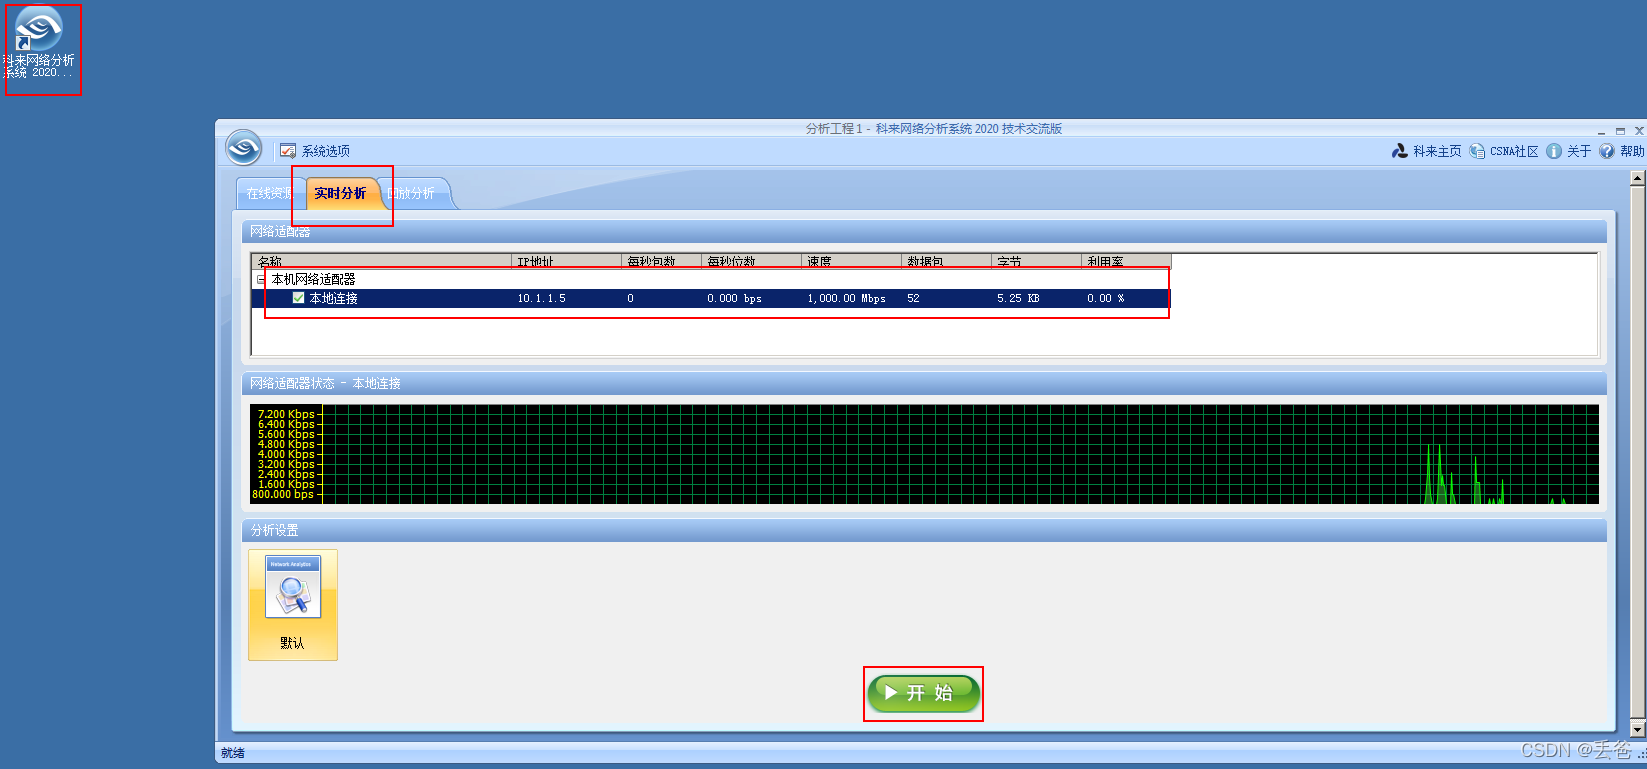Image resolution: width=1647 pixels, height=769 pixels.
Task: Collapse the 本机网络适配器 tree node
Action: point(261,280)
